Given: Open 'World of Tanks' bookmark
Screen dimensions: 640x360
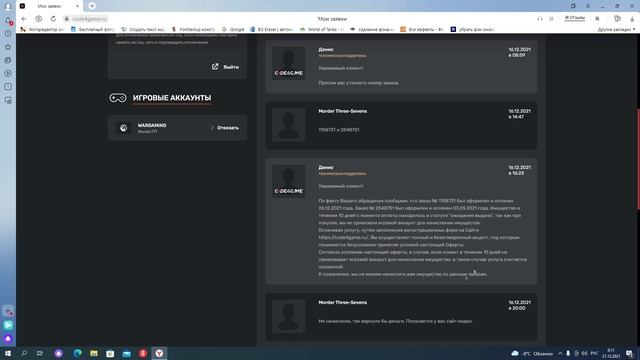Looking at the screenshot, I should tap(322, 29).
